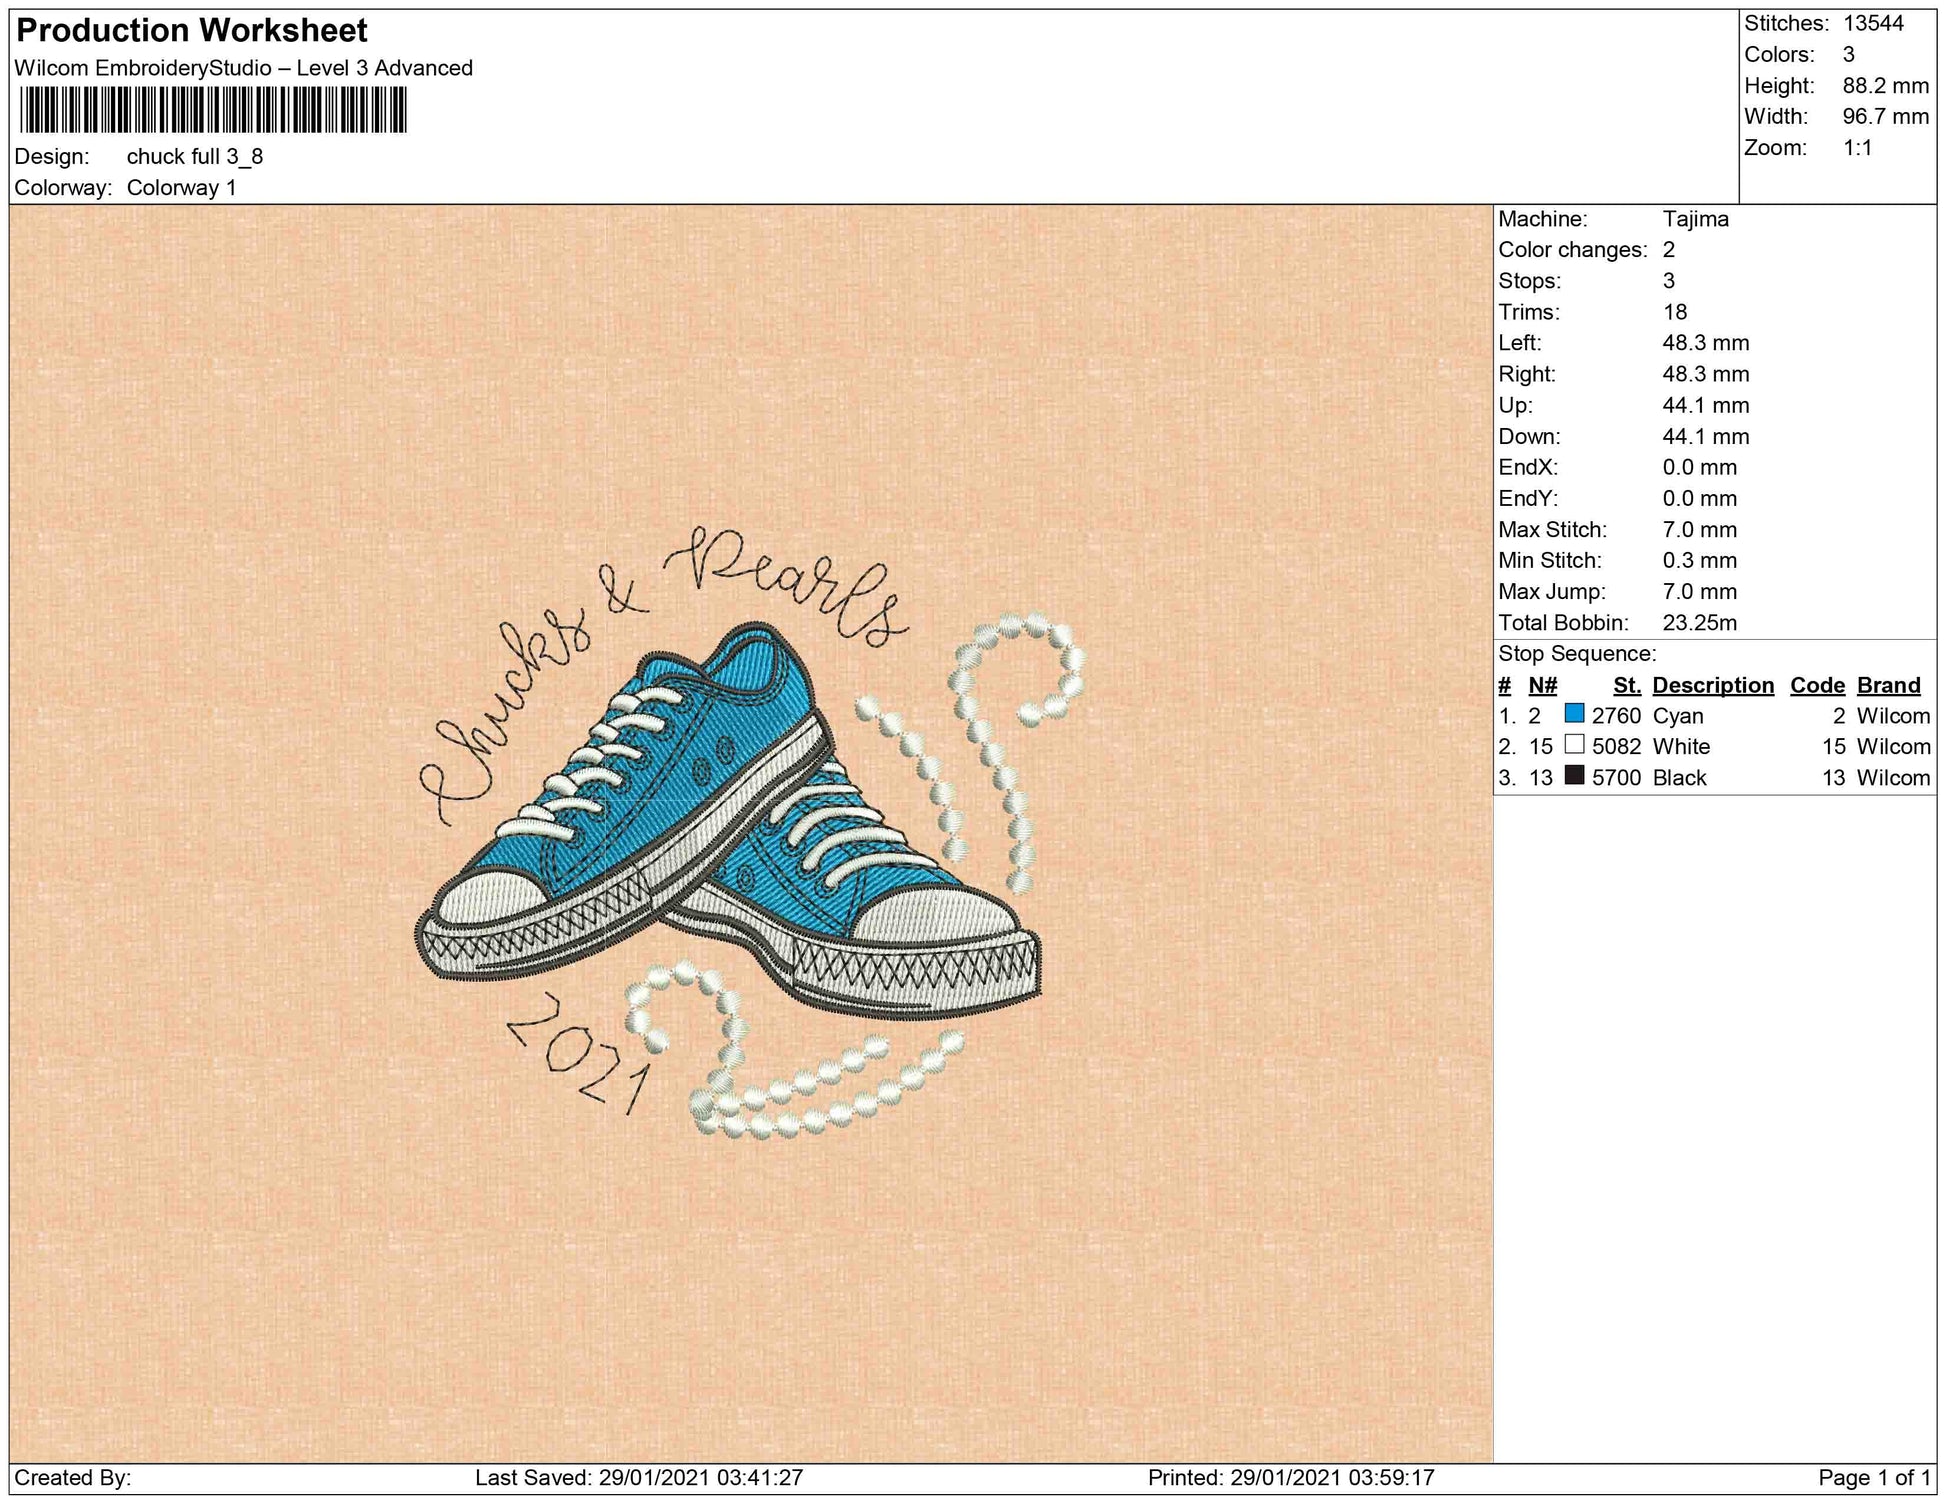The height and width of the screenshot is (1497, 1946).
Task: Click the Stop Sequence heading
Action: 1576,654
